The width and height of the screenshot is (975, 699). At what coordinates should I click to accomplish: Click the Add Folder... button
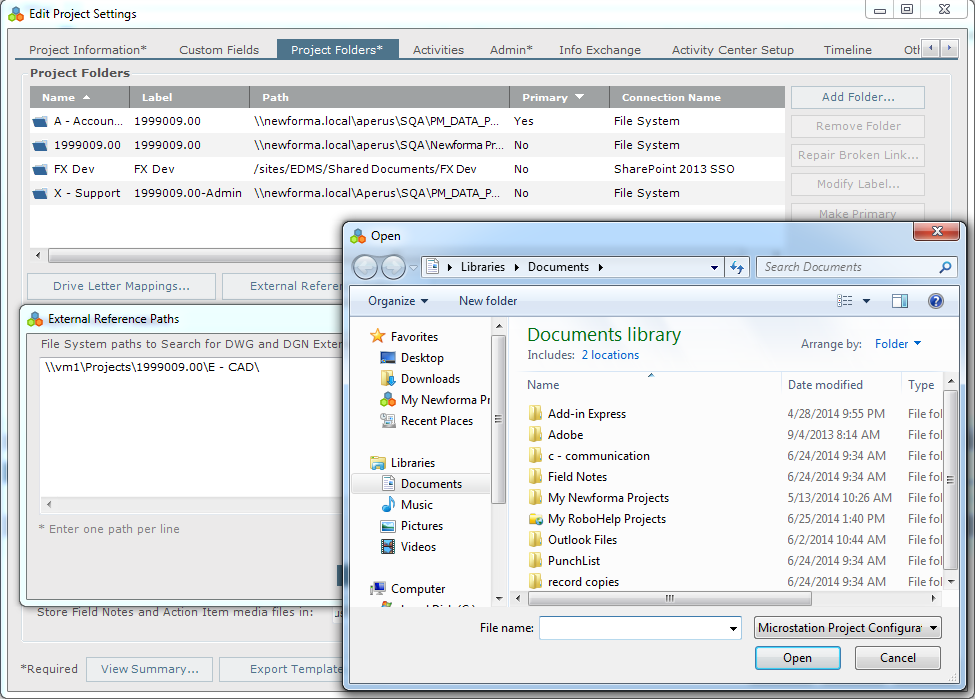(858, 97)
